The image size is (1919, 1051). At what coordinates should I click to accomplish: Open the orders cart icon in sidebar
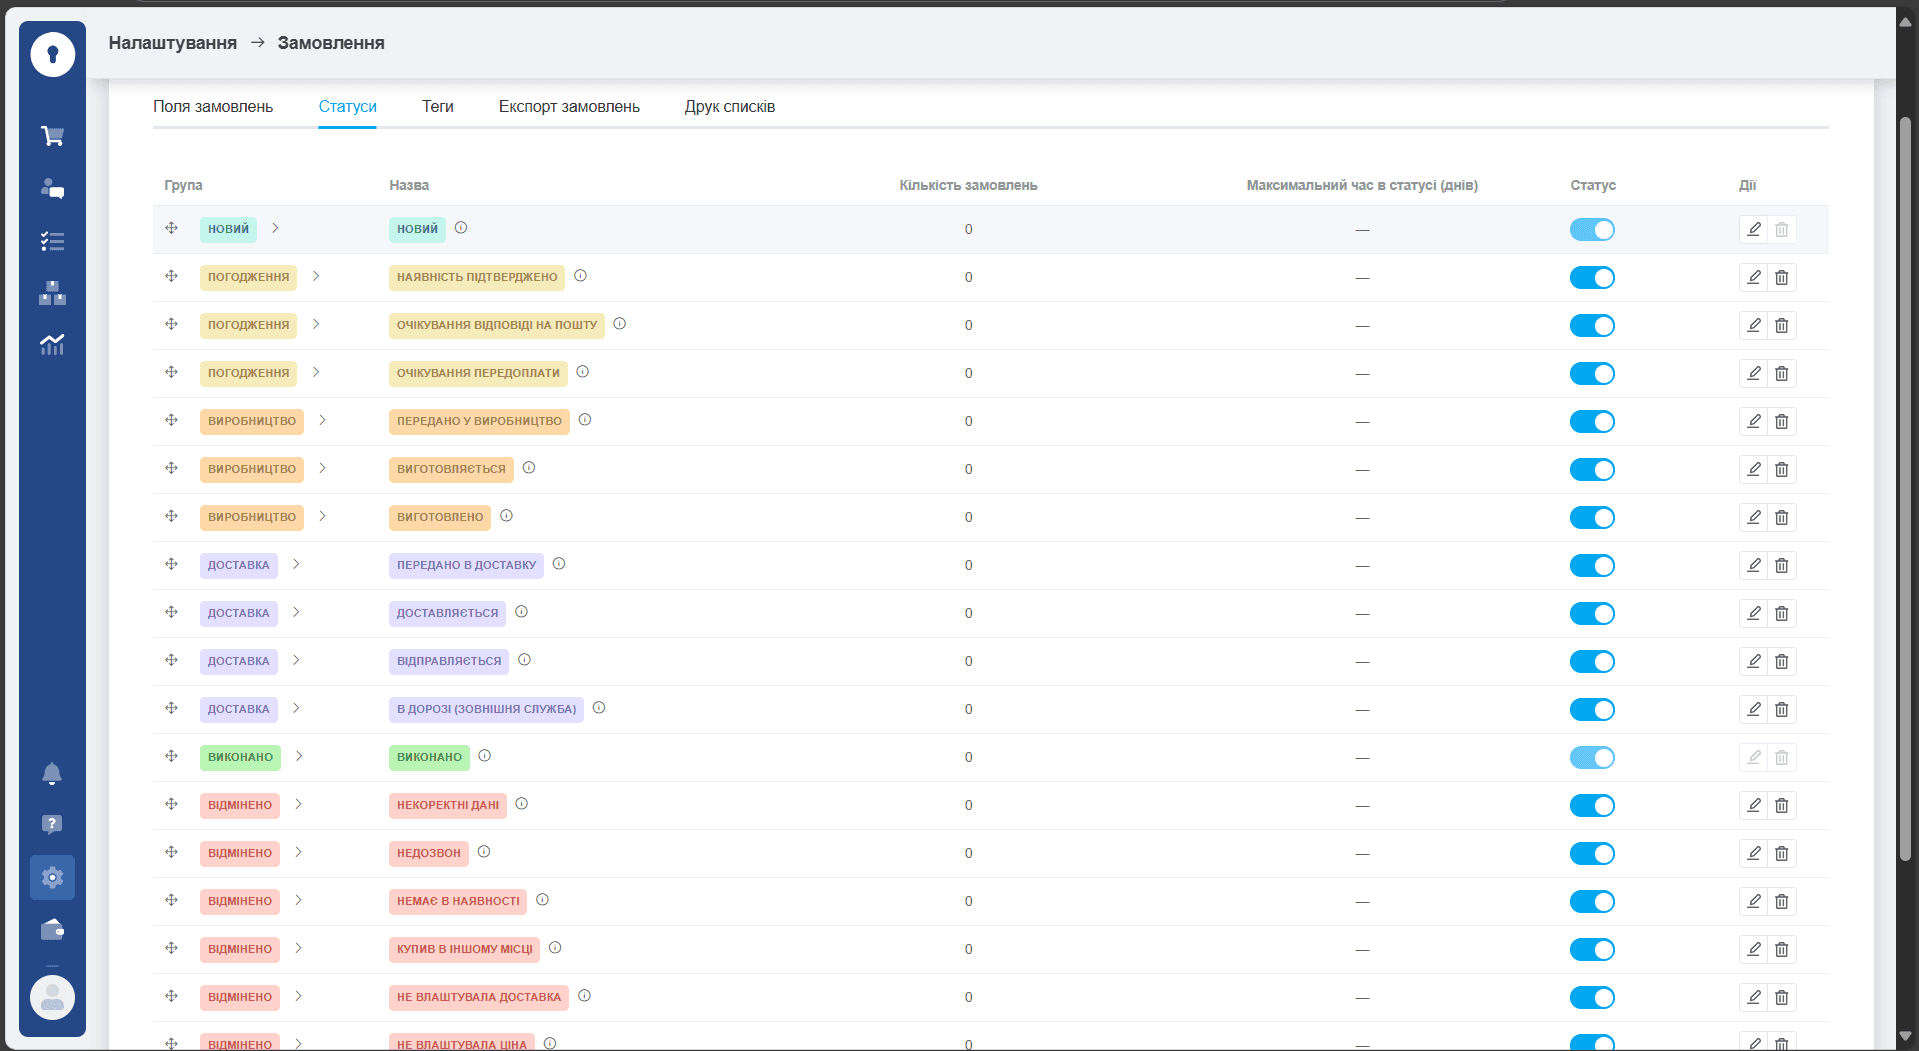click(x=52, y=136)
